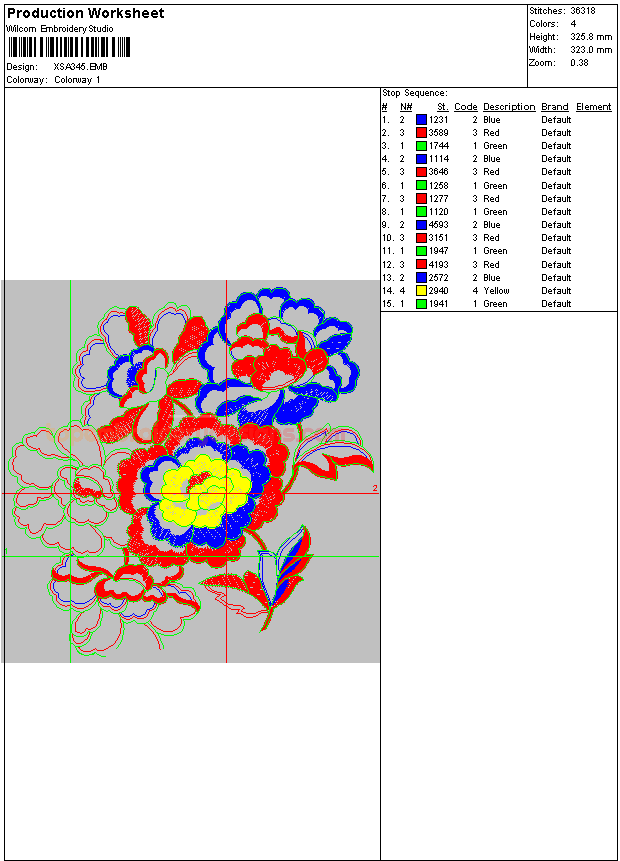Click stitch count '1941' in row 15
This screenshot has width=620, height=861.
(x=438, y=304)
